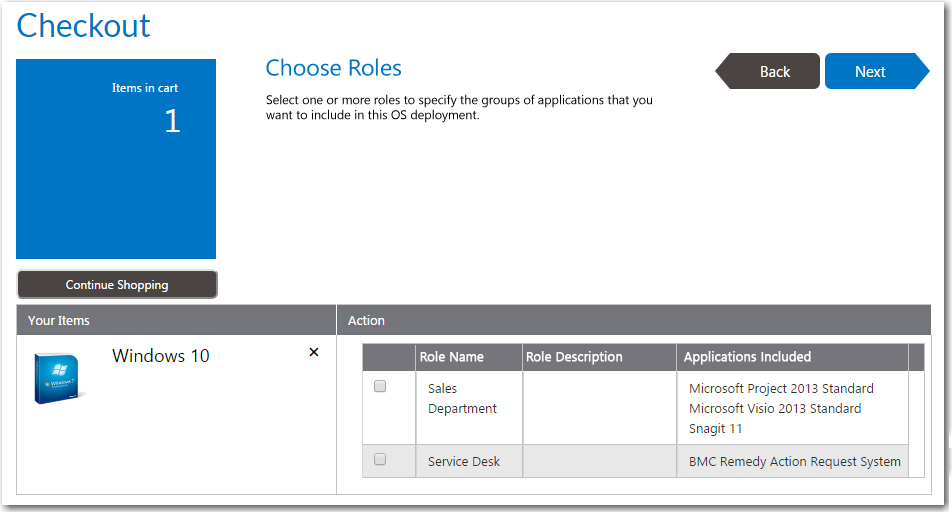This screenshot has width=952, height=512.
Task: Select the Applications Included column header
Action: pyautogui.click(x=747, y=357)
